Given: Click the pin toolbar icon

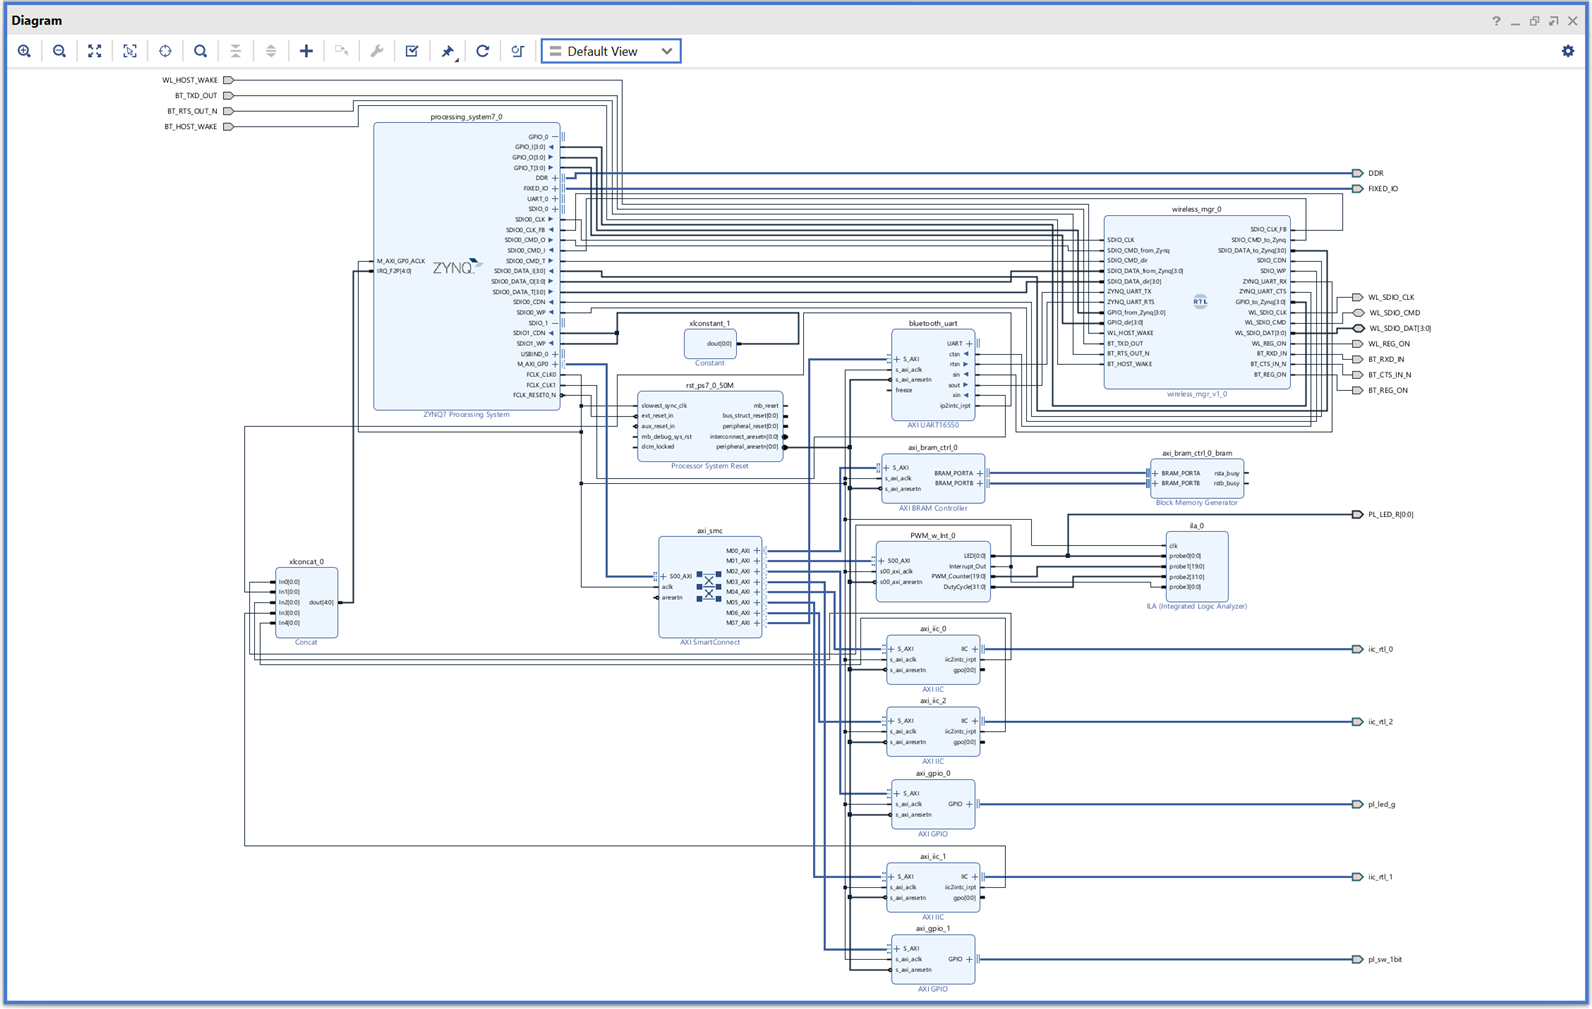Looking at the screenshot, I should click(x=448, y=51).
